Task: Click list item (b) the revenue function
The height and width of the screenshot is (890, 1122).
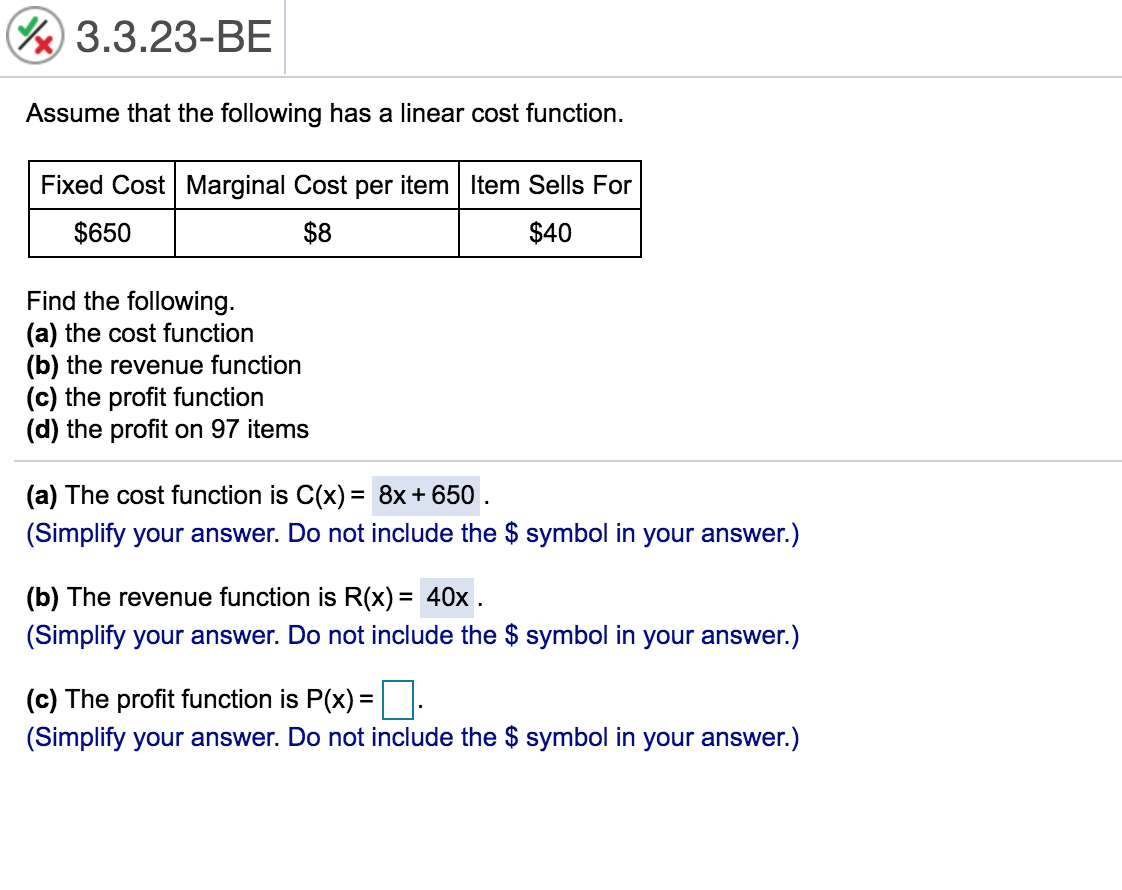Action: point(164,365)
